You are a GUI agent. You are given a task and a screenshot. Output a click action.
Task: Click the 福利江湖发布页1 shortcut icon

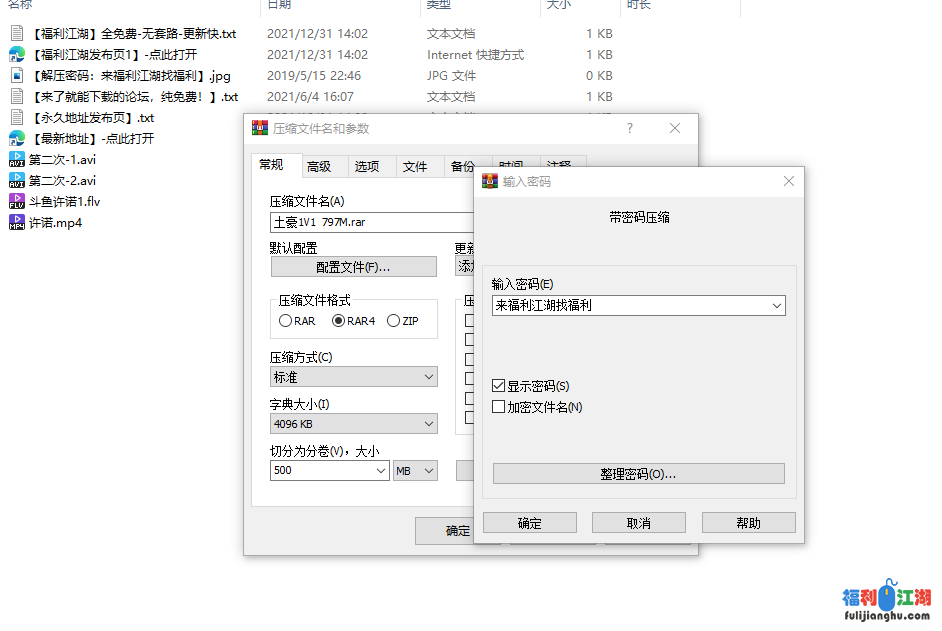pos(17,55)
